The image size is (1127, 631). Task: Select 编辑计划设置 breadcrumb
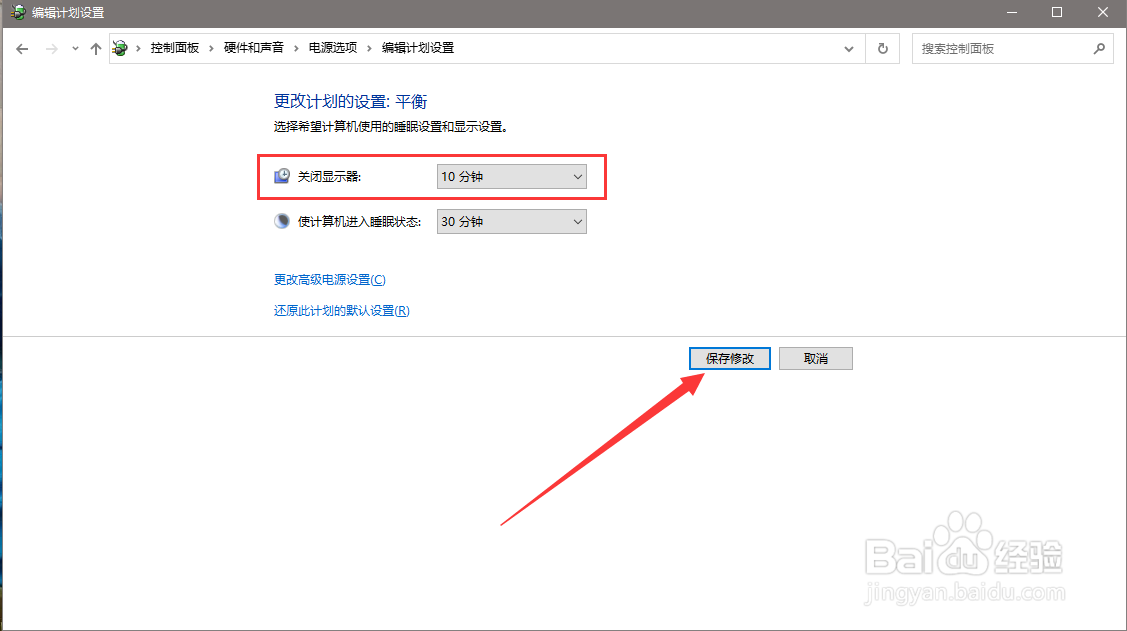pyautogui.click(x=418, y=48)
